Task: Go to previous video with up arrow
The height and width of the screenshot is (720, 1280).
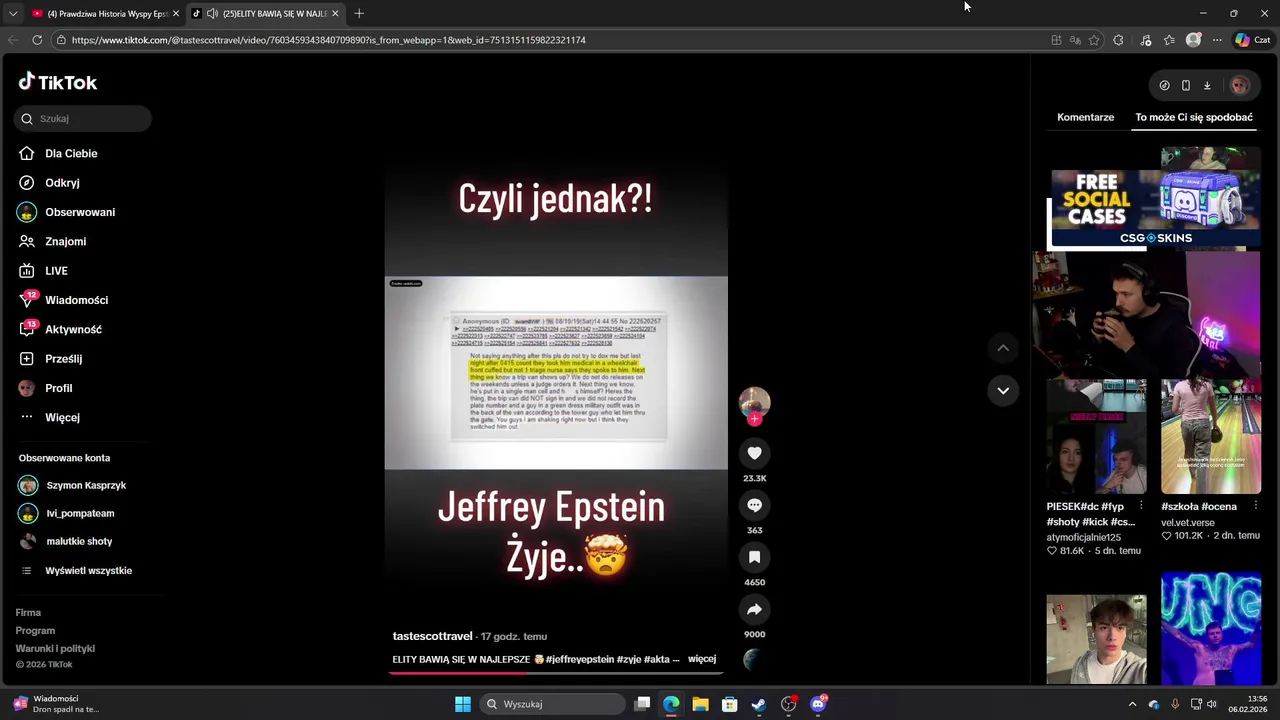Action: click(x=1003, y=348)
